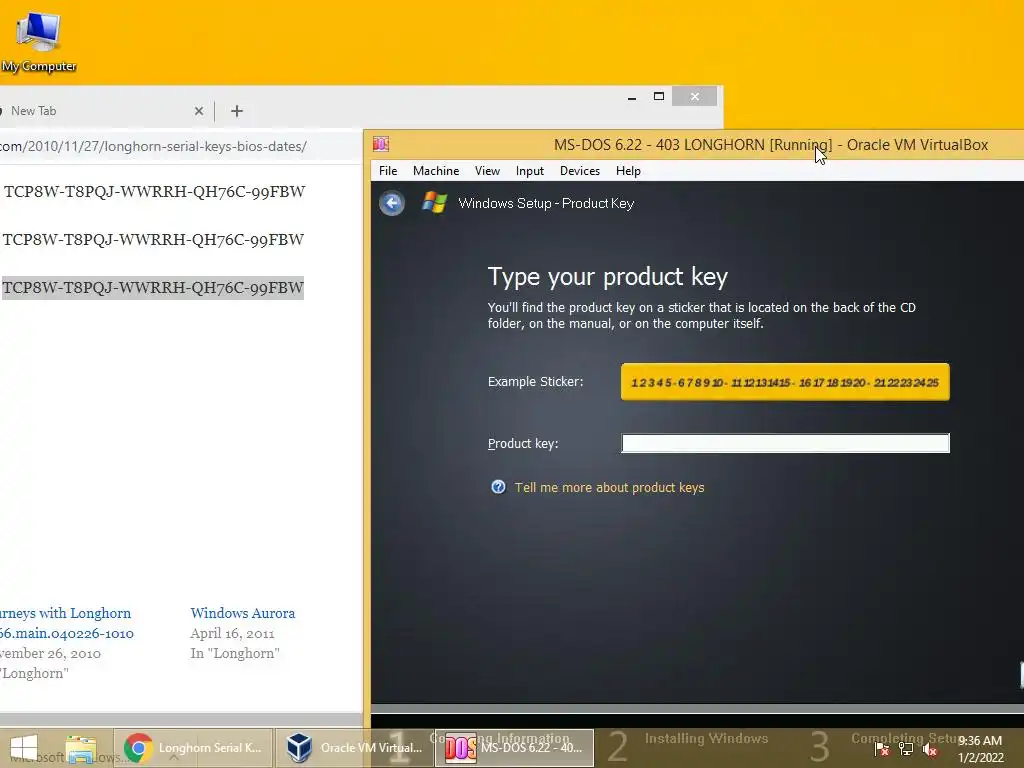Click the VirtualBox DOS title bar icon
1024x768 pixels.
click(381, 144)
